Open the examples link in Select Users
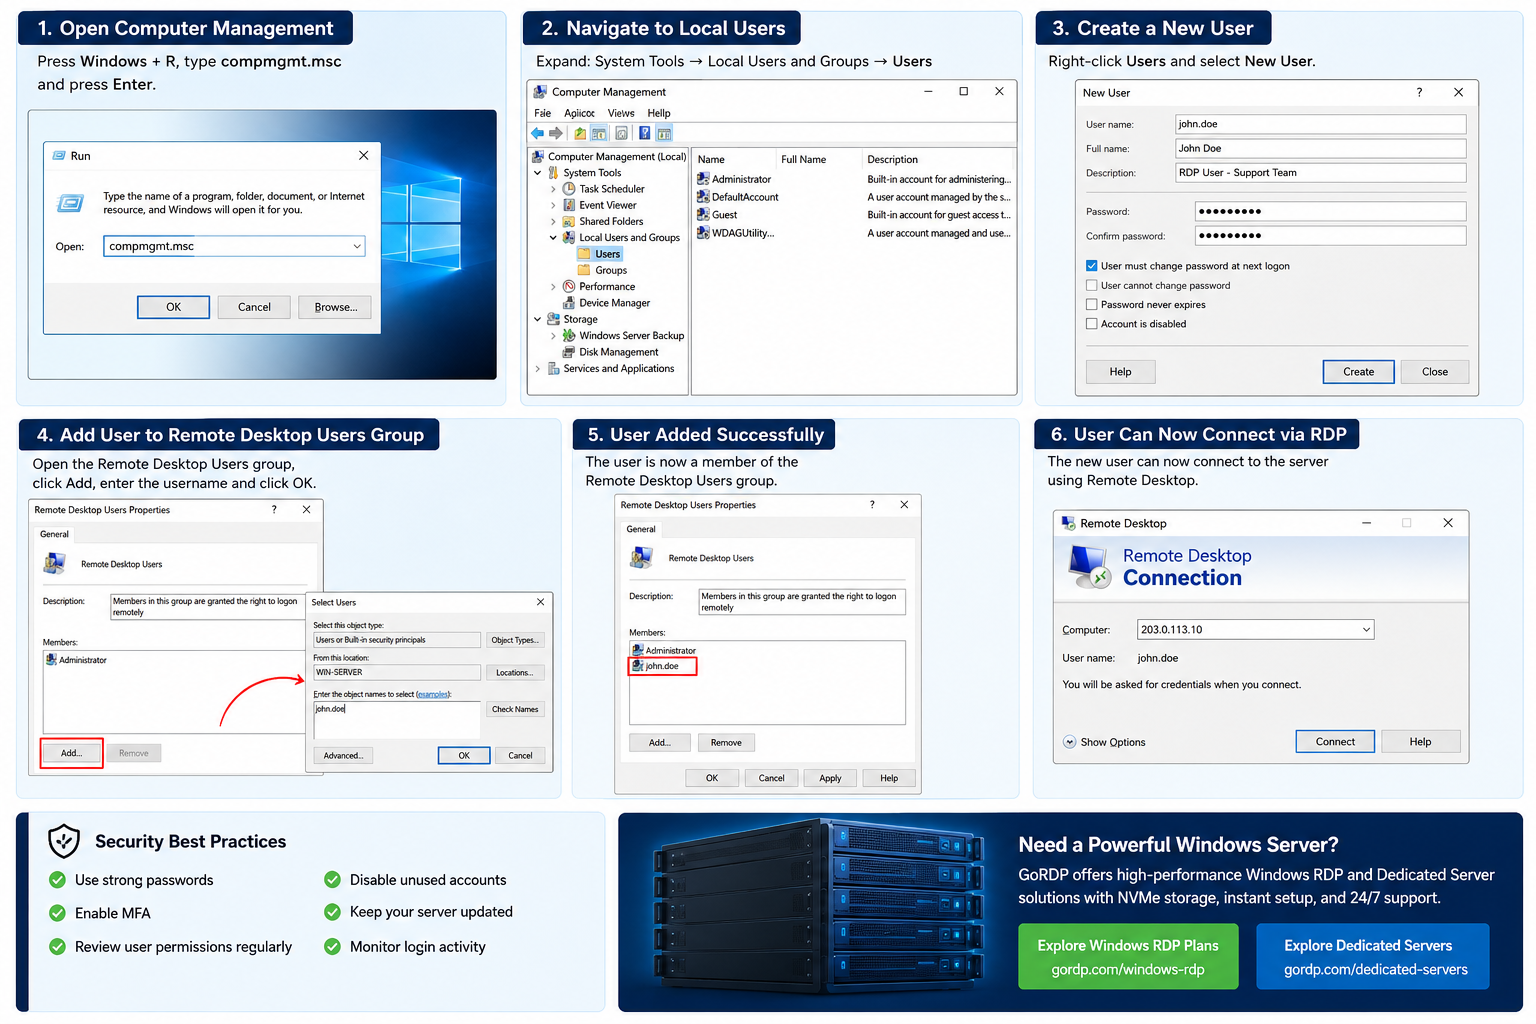This screenshot has width=1536, height=1024. (433, 694)
